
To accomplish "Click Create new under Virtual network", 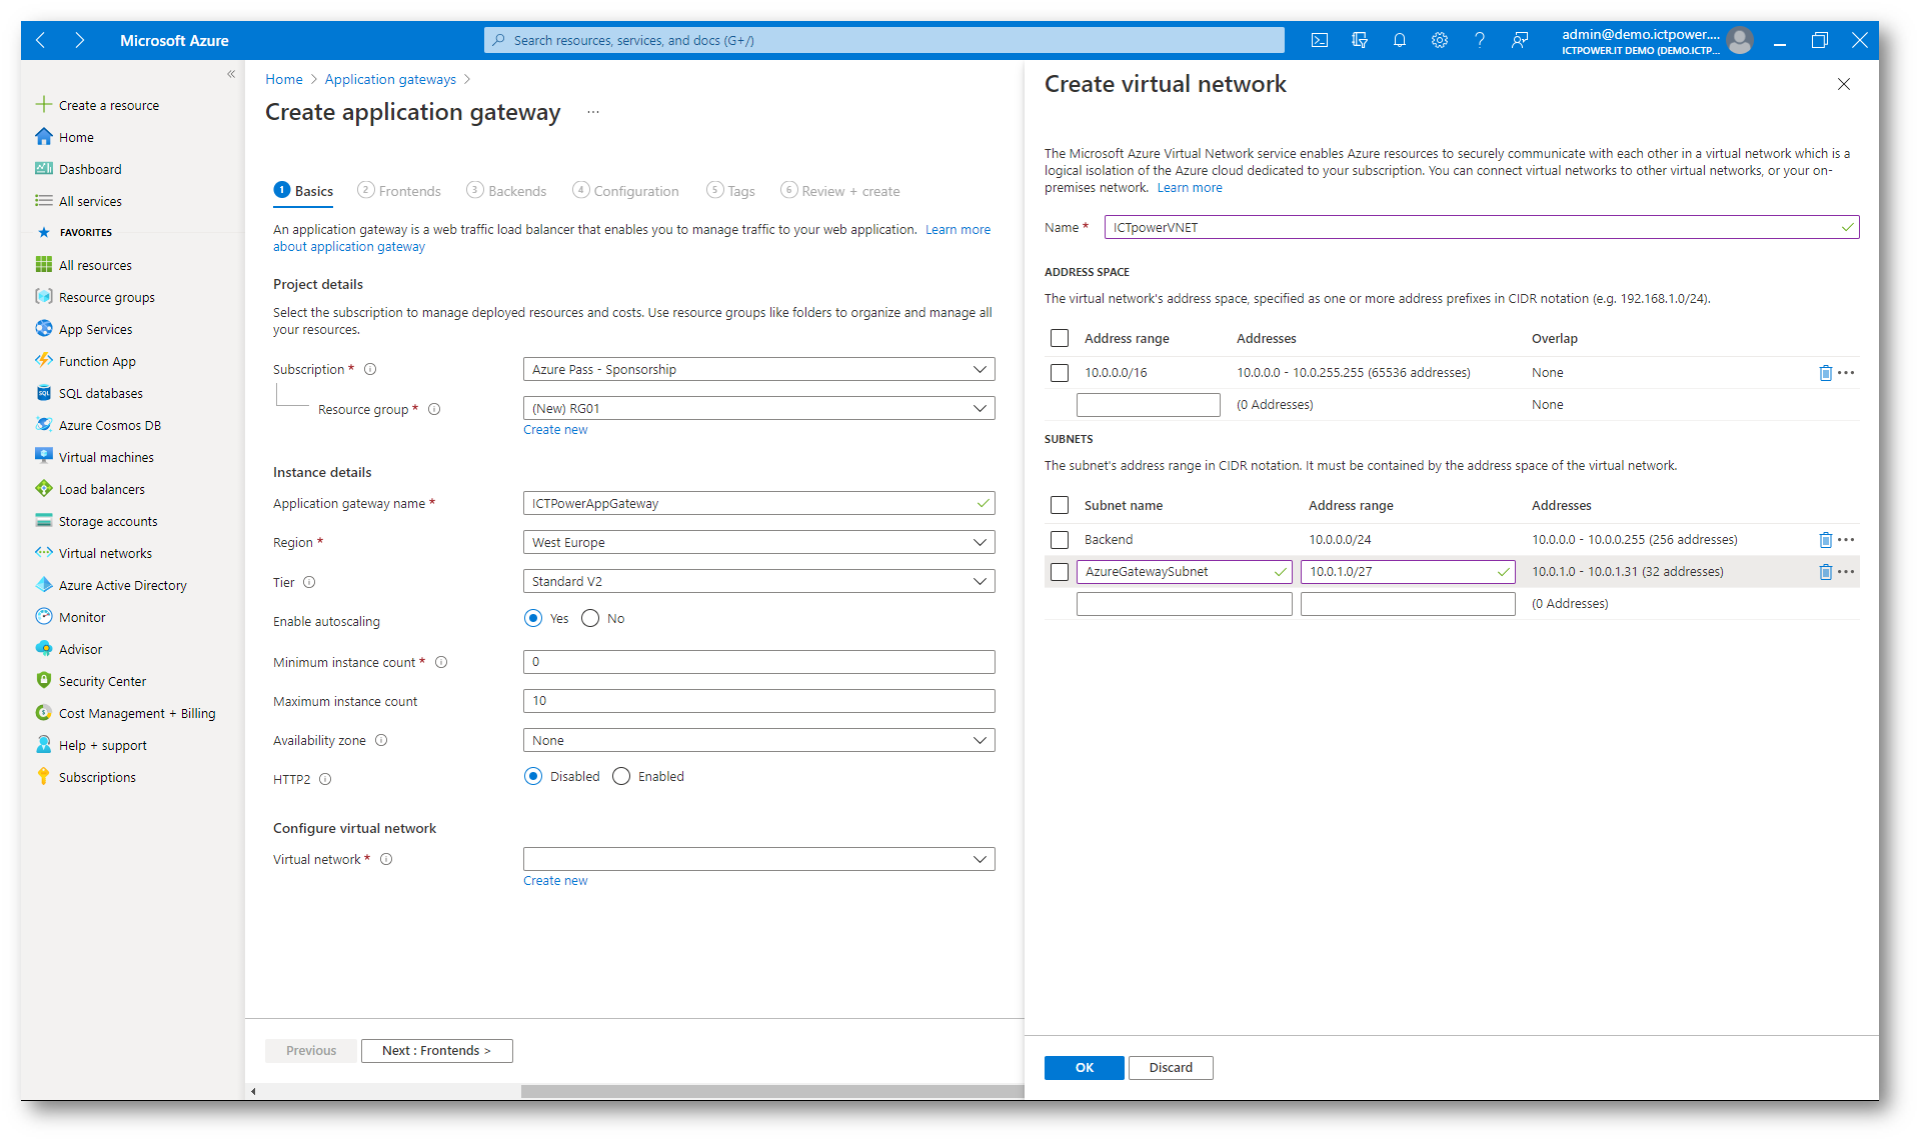I will point(555,881).
